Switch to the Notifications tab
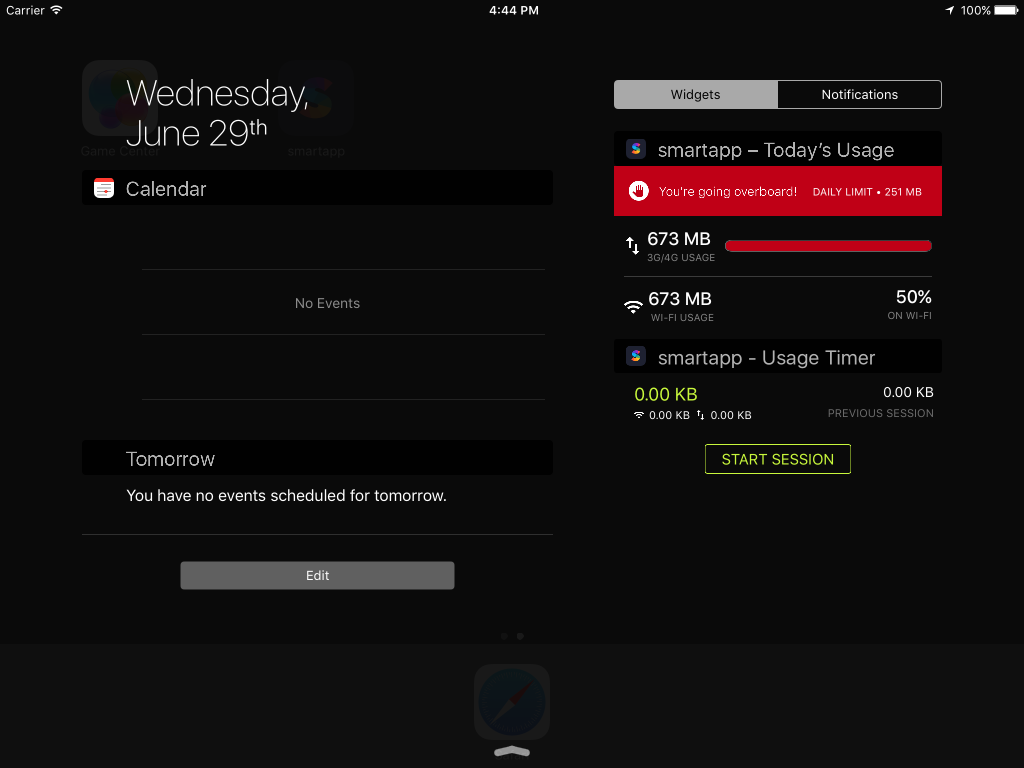1024x768 pixels. (859, 95)
